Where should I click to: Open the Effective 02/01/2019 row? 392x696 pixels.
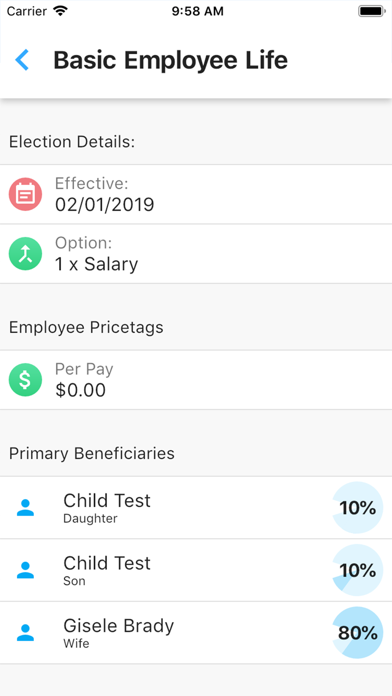pyautogui.click(x=196, y=194)
